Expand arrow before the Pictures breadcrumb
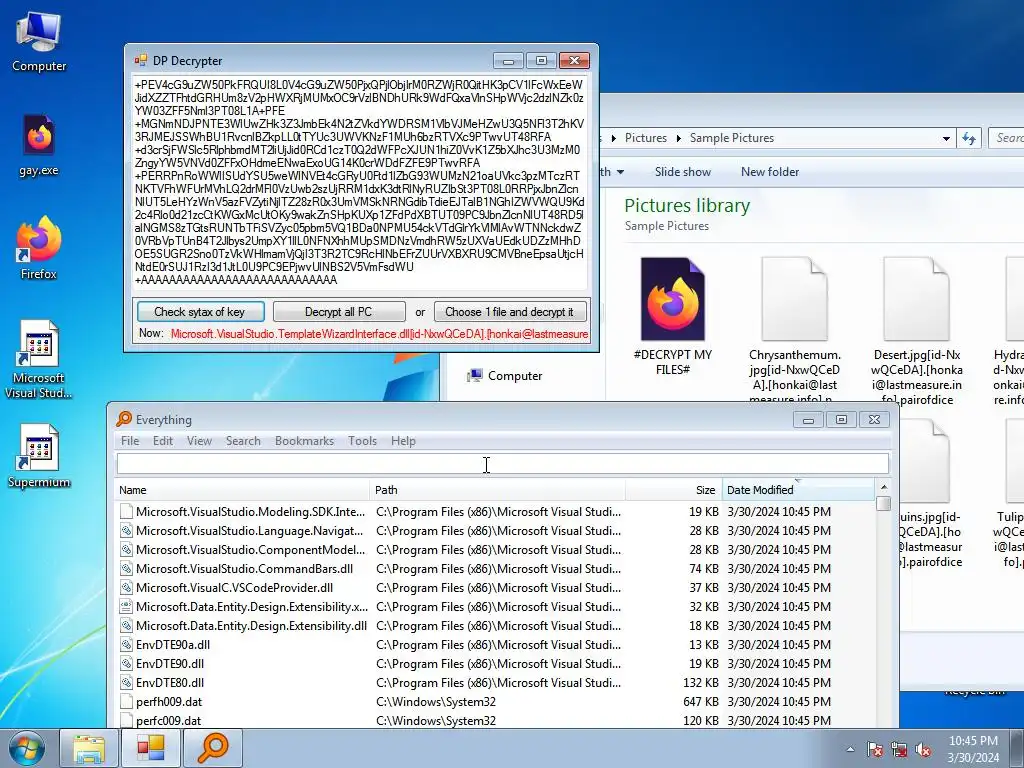The height and width of the screenshot is (768, 1024). click(x=614, y=138)
